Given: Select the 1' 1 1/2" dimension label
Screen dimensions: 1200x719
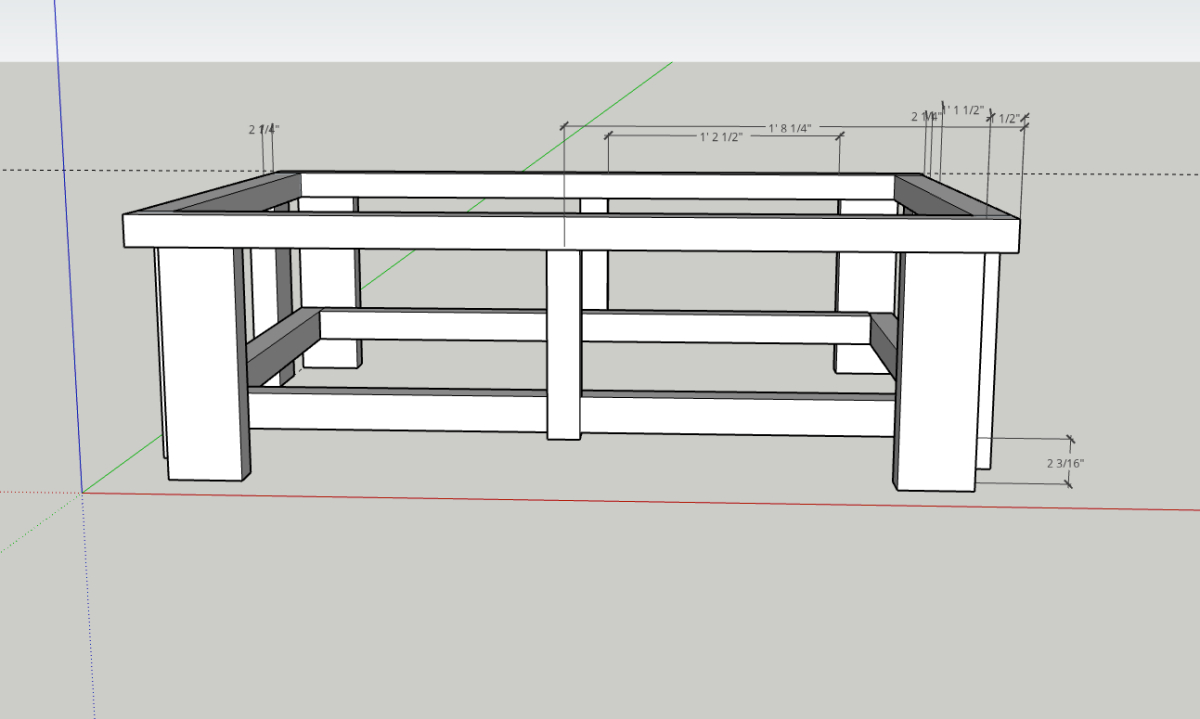Looking at the screenshot, I should [x=965, y=110].
